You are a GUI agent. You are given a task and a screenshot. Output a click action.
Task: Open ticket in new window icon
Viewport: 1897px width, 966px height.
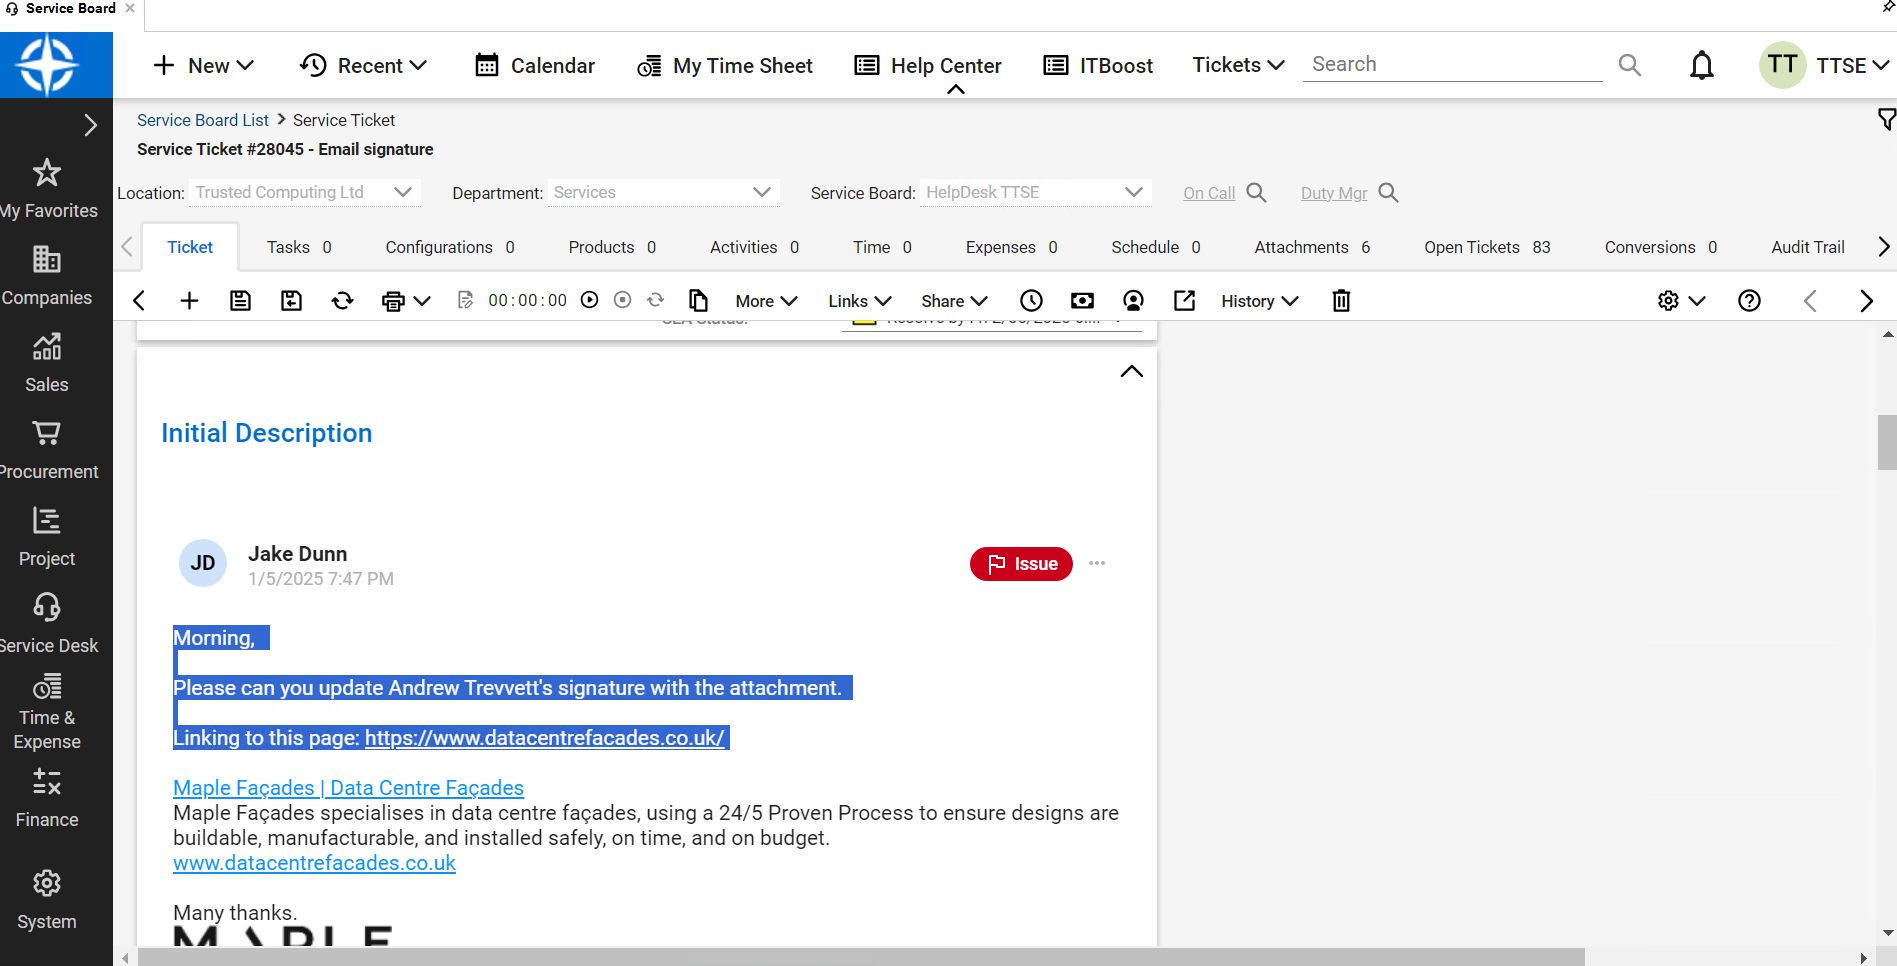(x=1184, y=300)
